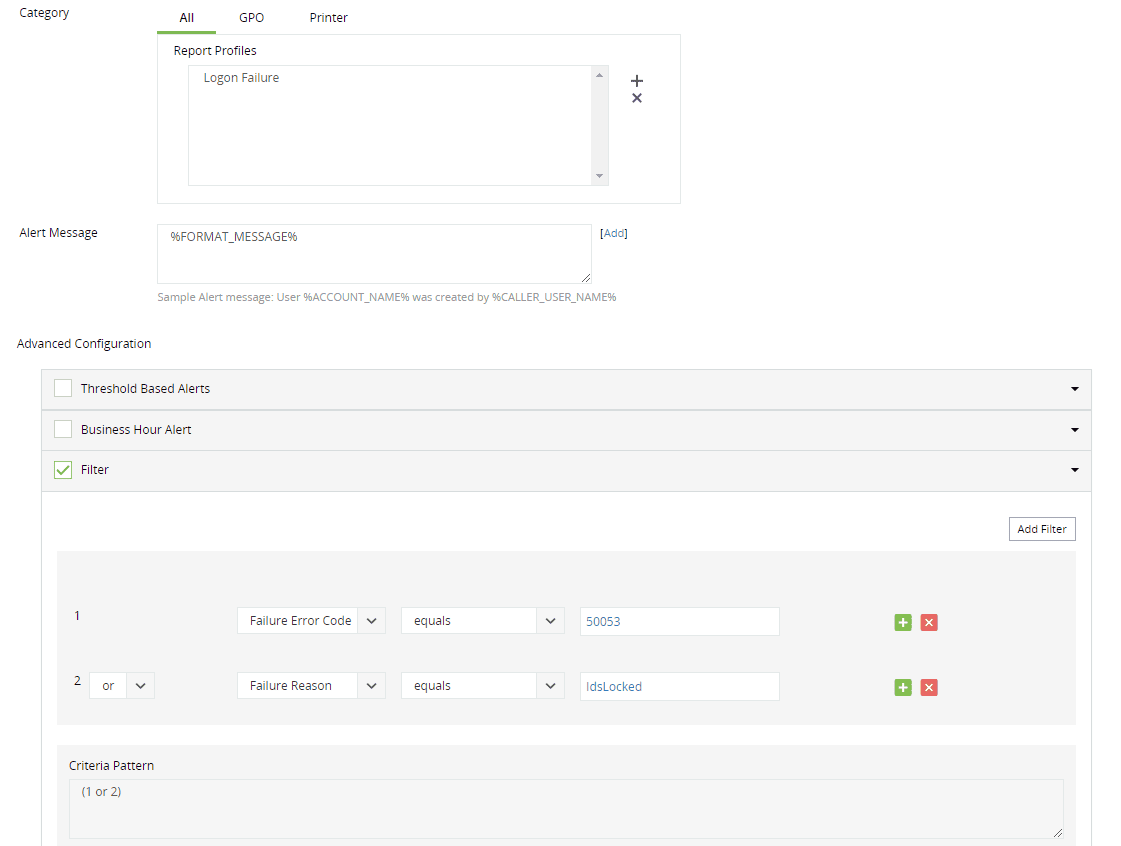Delete filter row 1 with red X
The height and width of the screenshot is (846, 1121).
[x=929, y=622]
